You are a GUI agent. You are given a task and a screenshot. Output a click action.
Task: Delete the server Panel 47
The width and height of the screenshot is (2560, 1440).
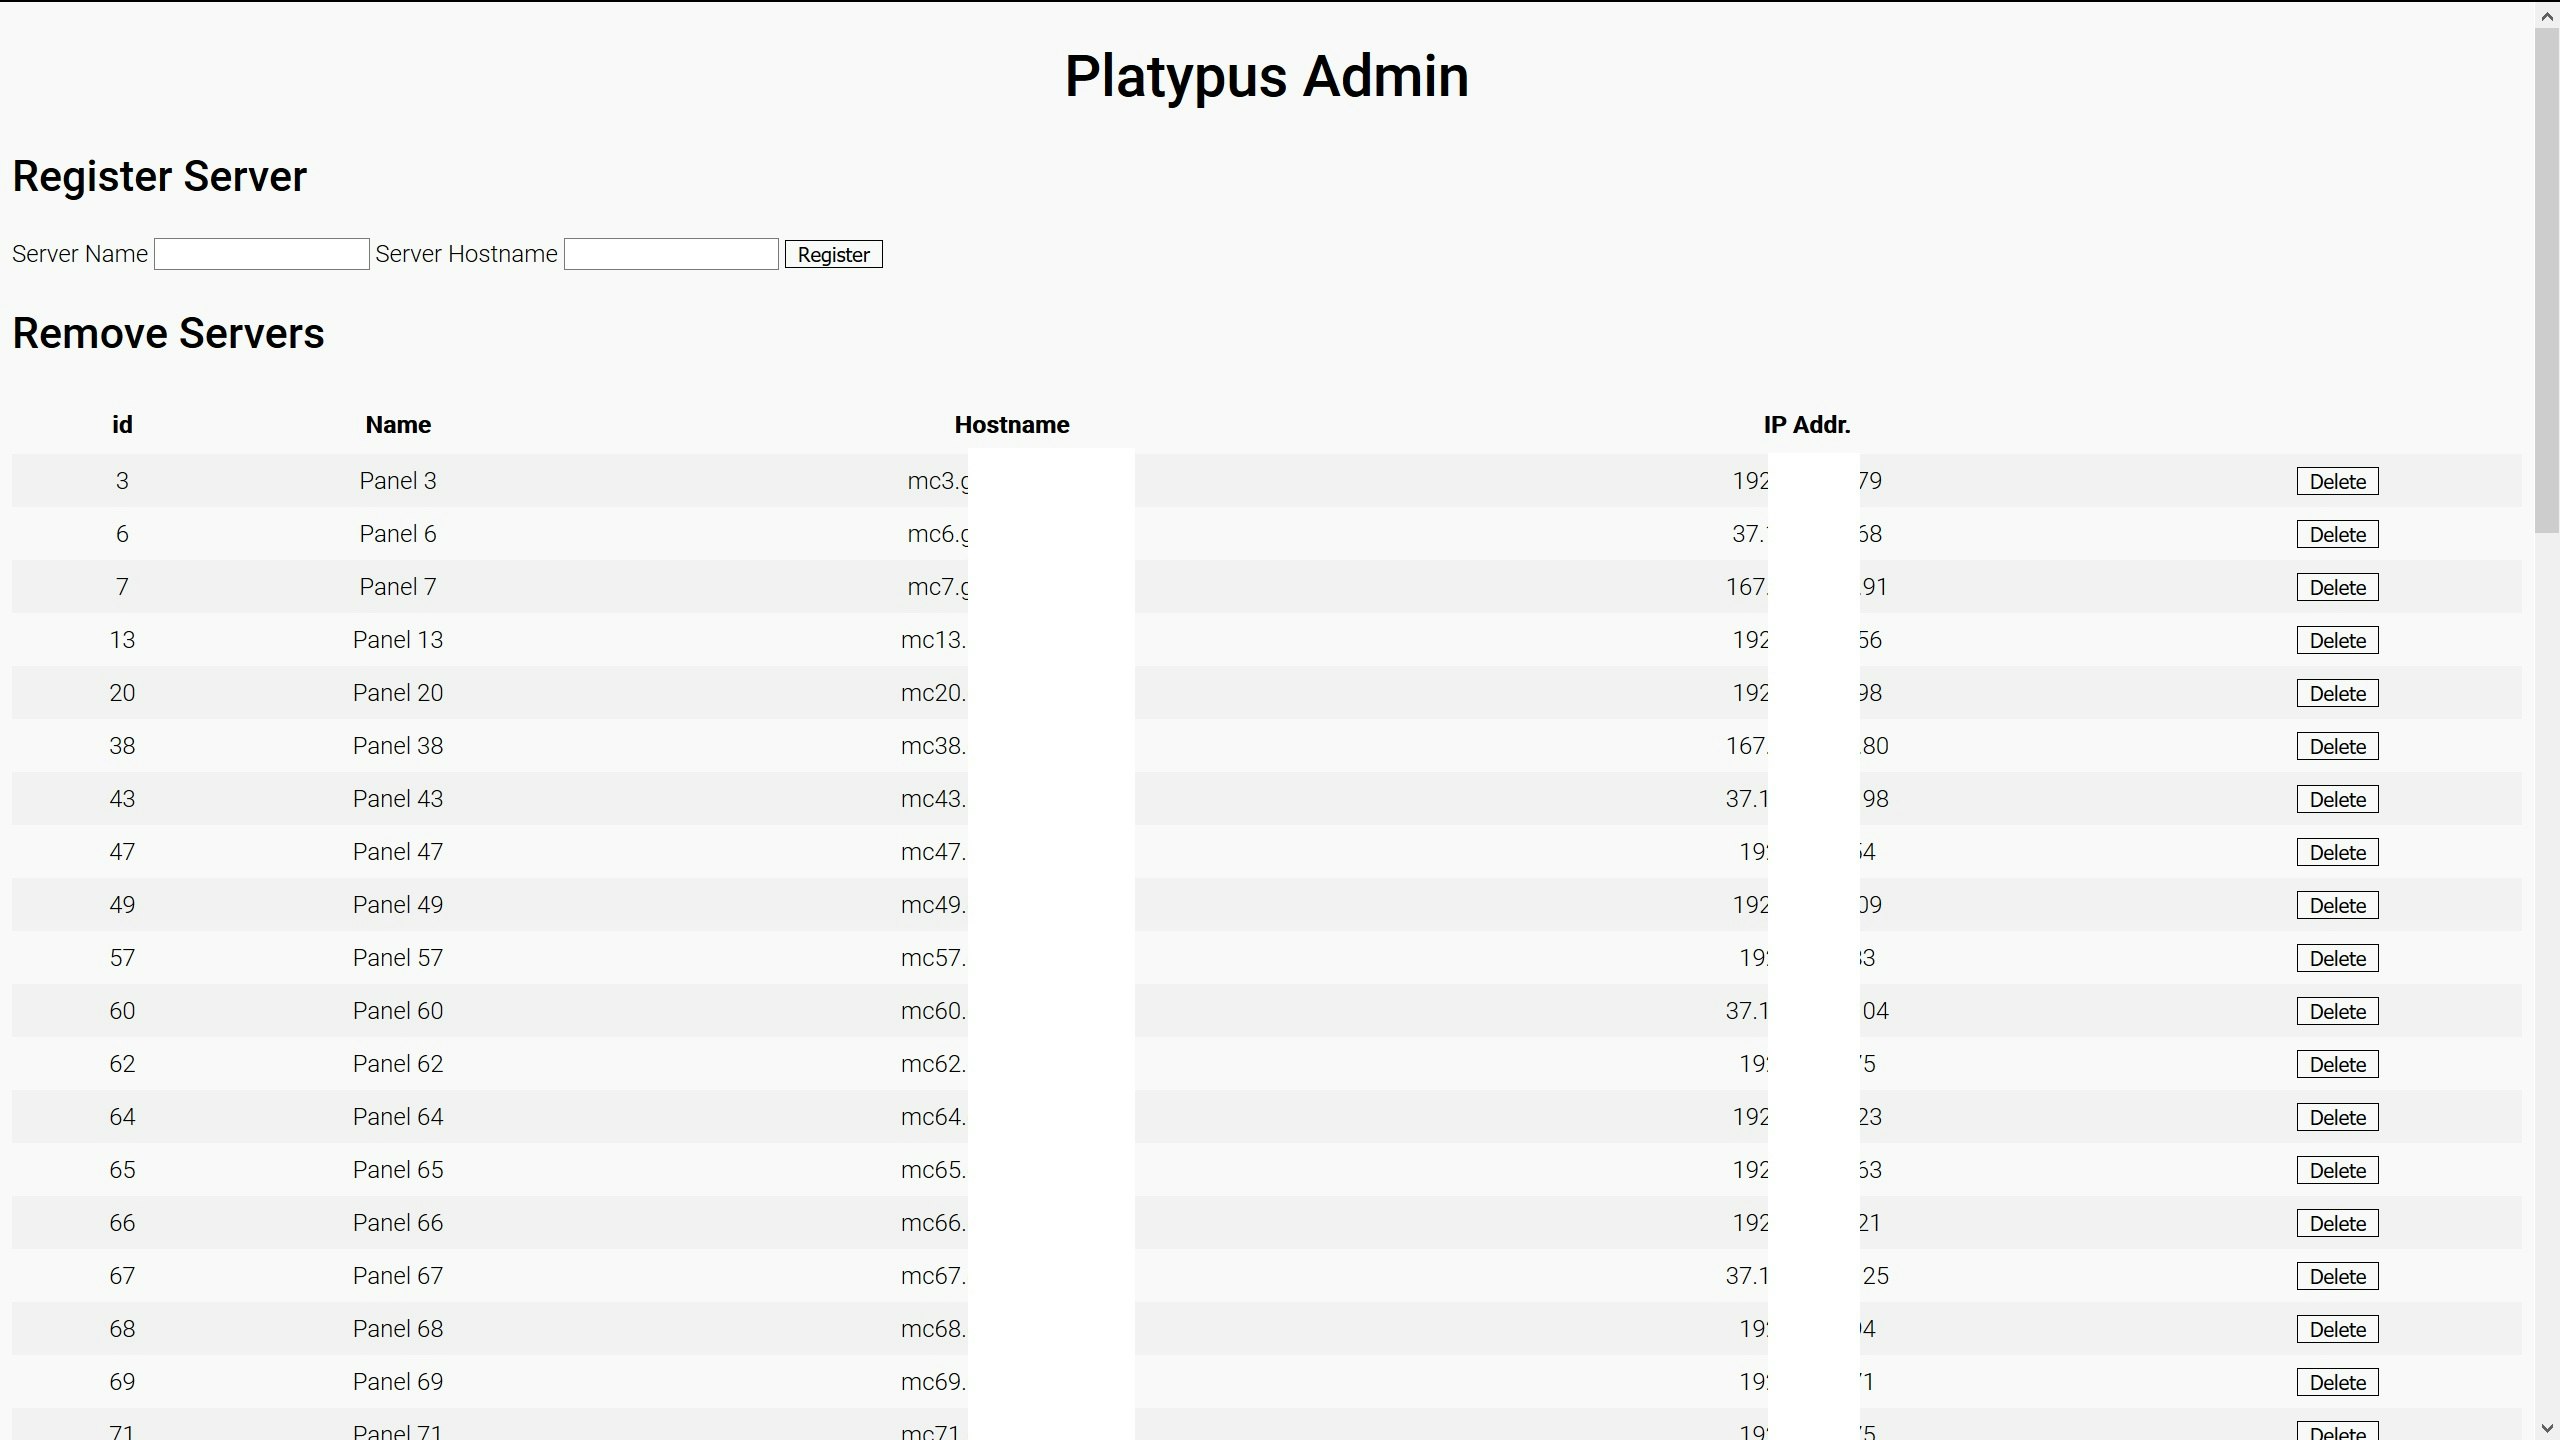(x=2336, y=851)
